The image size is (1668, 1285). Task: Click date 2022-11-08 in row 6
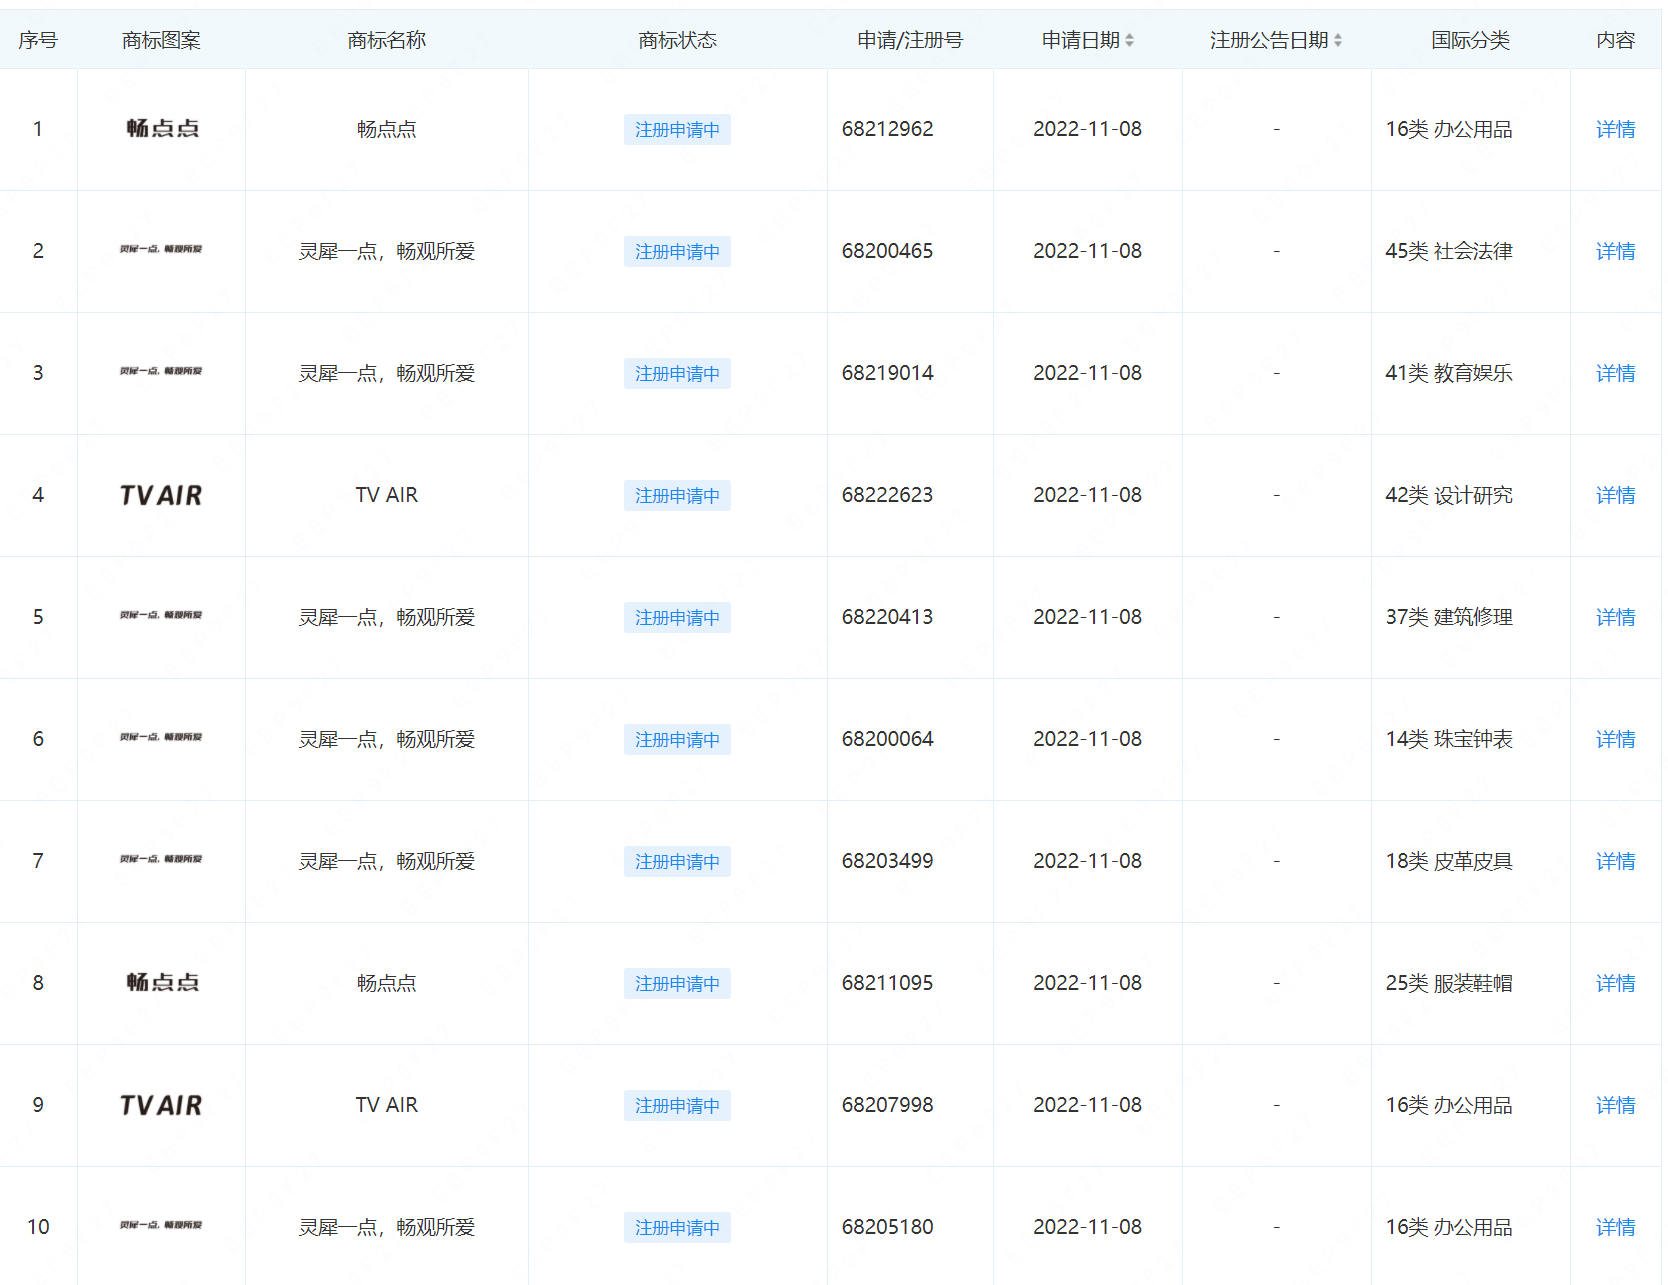click(x=1087, y=739)
